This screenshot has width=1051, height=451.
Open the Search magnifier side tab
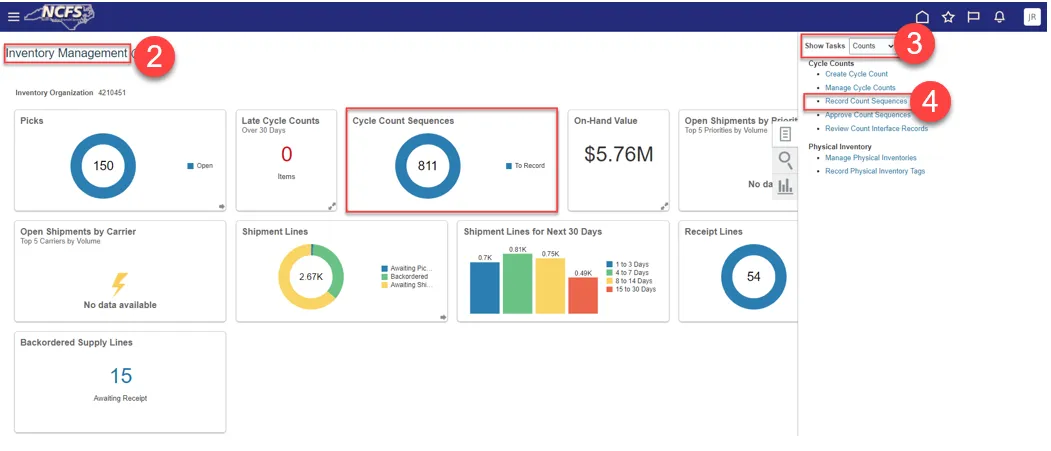click(x=785, y=160)
